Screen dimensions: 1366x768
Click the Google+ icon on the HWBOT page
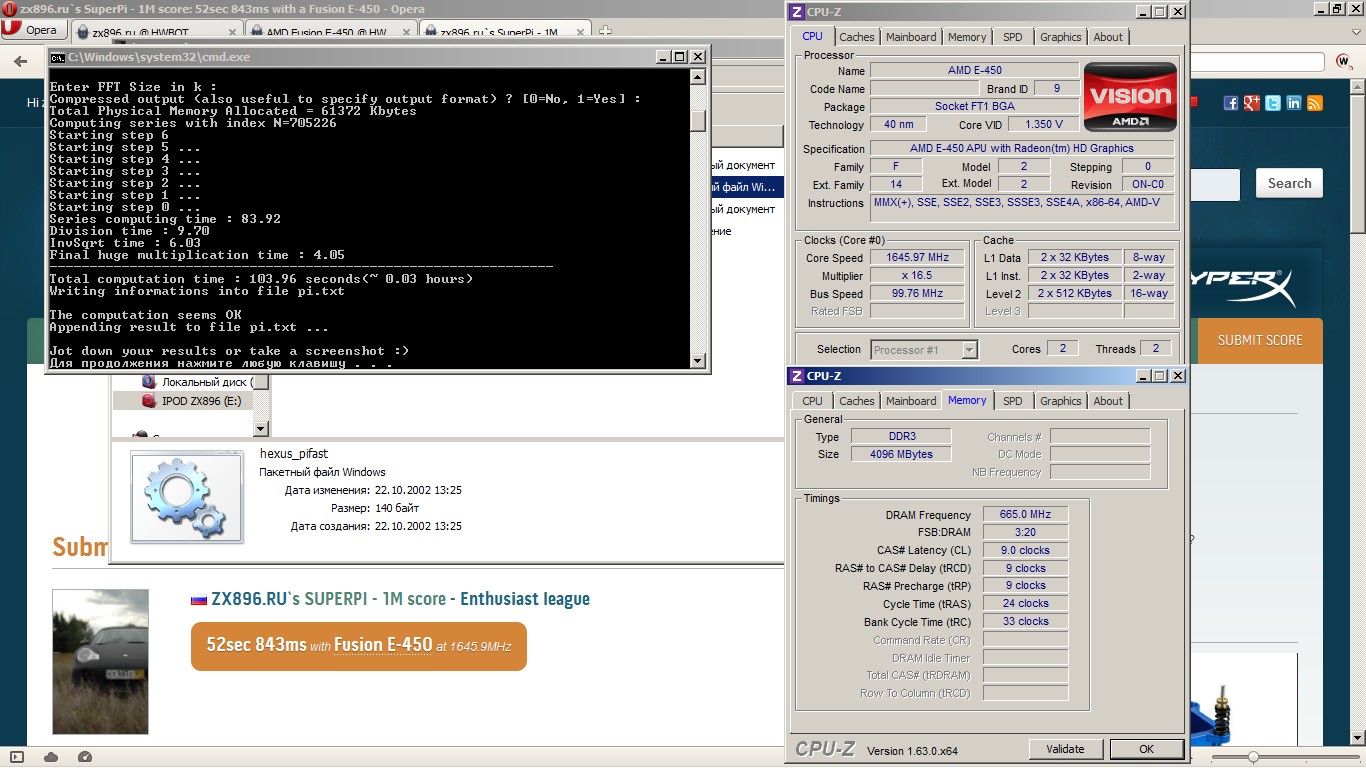[1251, 103]
